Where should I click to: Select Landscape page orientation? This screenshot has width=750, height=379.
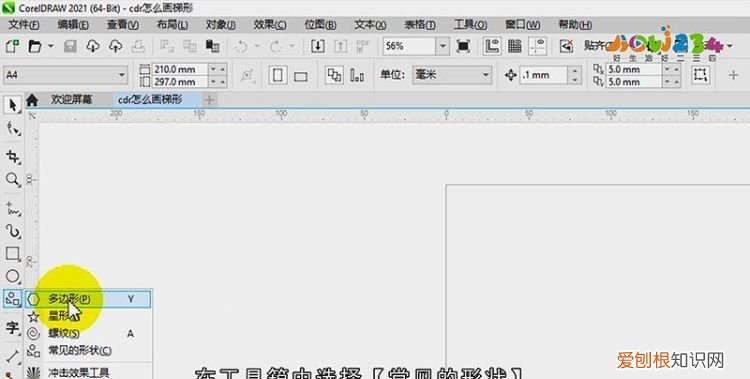click(x=300, y=76)
